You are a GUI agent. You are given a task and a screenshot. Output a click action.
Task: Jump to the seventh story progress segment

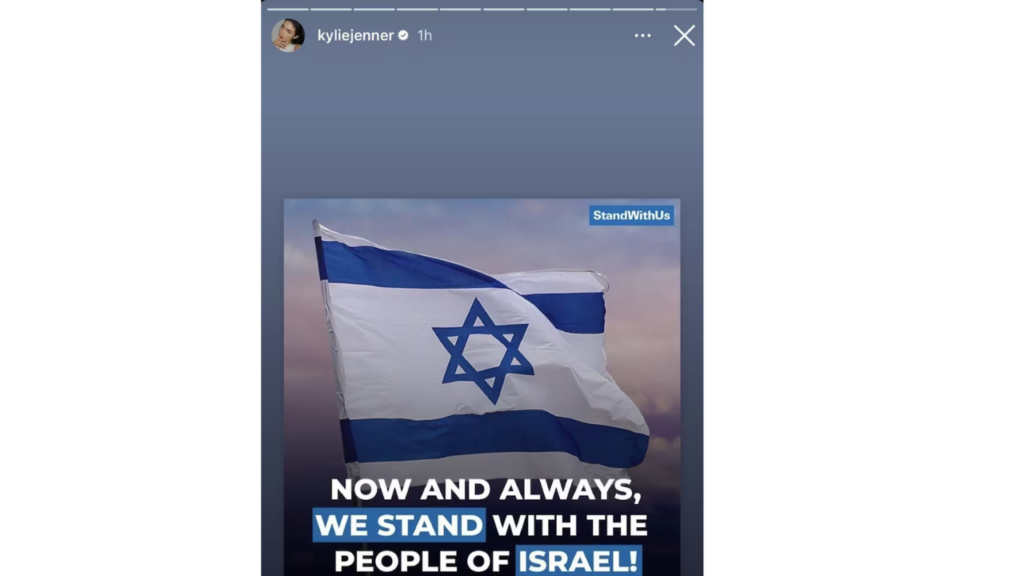547,9
